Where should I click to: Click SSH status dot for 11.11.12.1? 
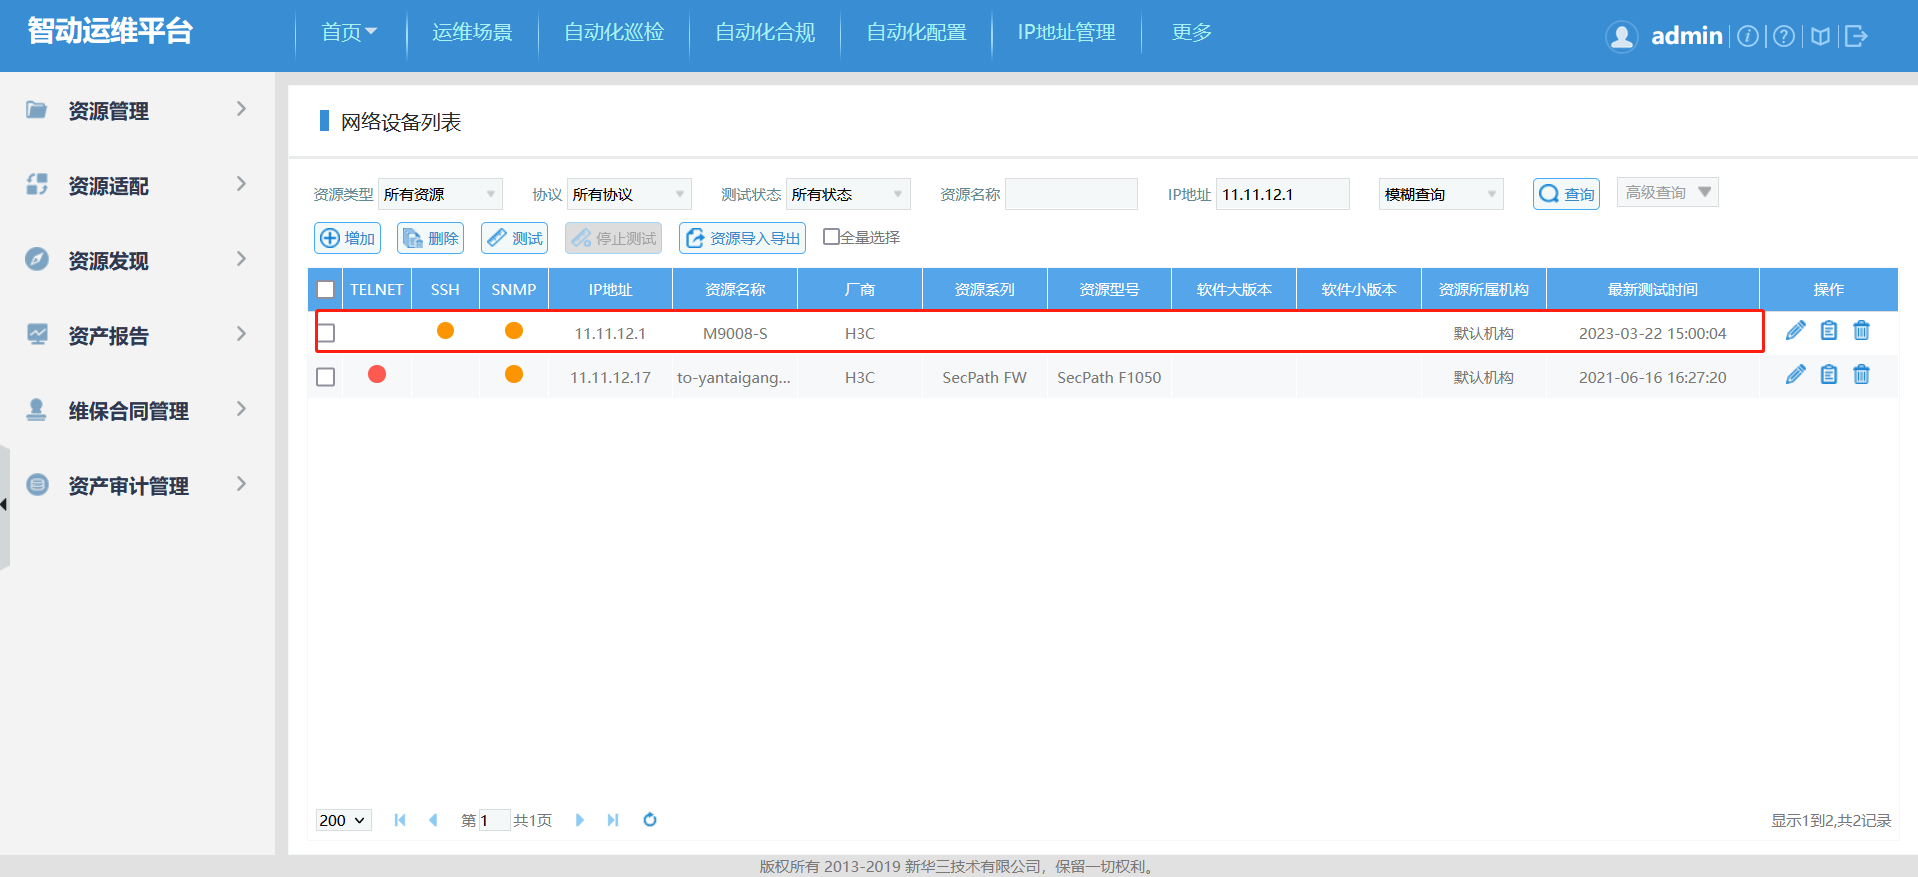[446, 331]
